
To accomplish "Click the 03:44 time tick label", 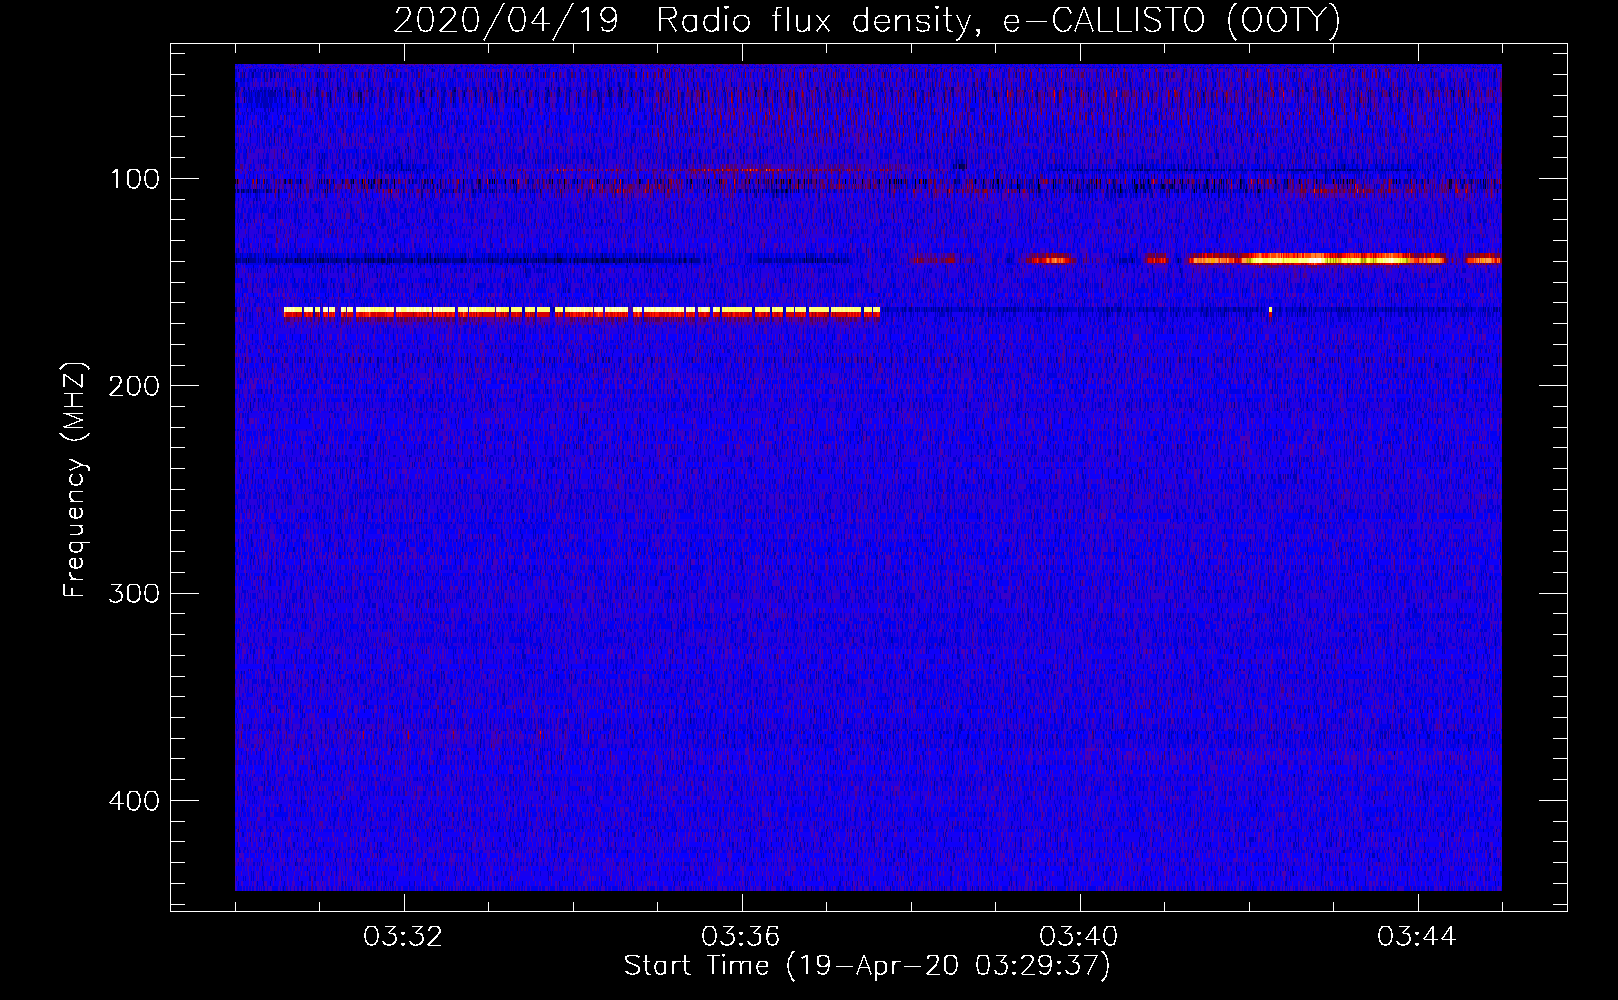I will pos(1418,937).
